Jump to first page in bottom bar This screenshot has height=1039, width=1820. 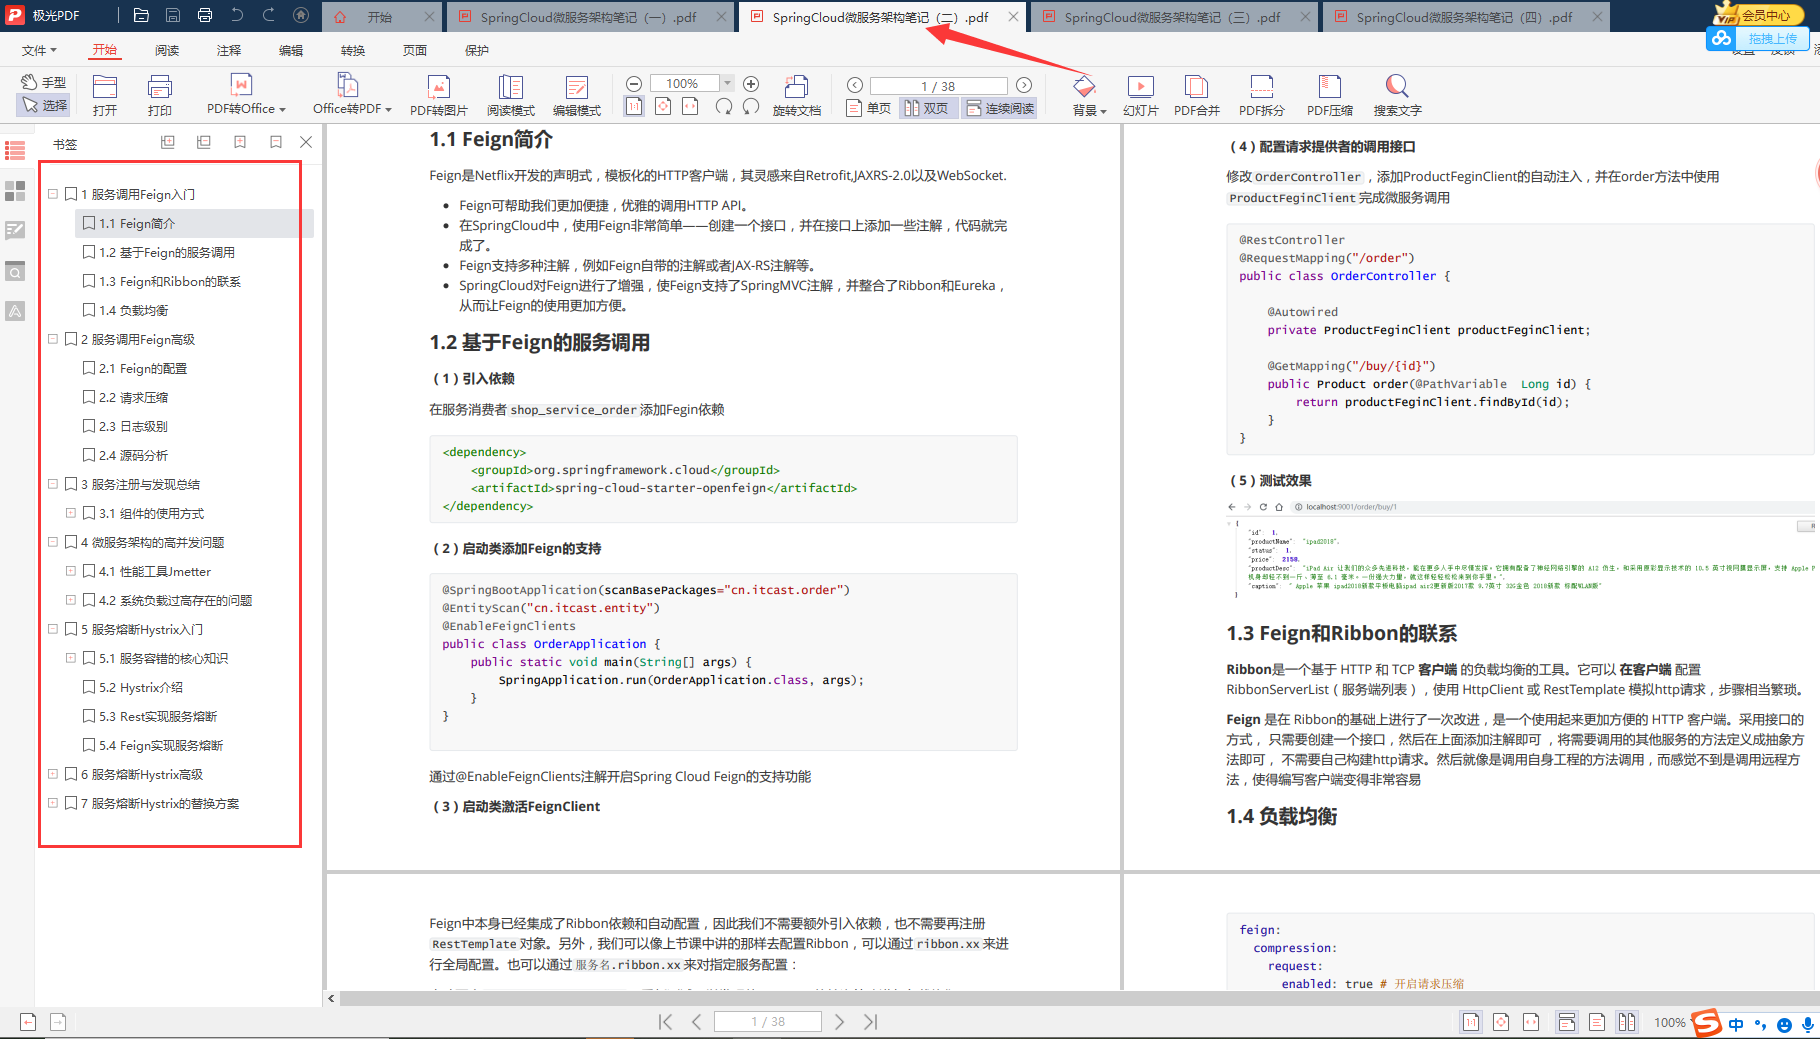(x=665, y=1021)
